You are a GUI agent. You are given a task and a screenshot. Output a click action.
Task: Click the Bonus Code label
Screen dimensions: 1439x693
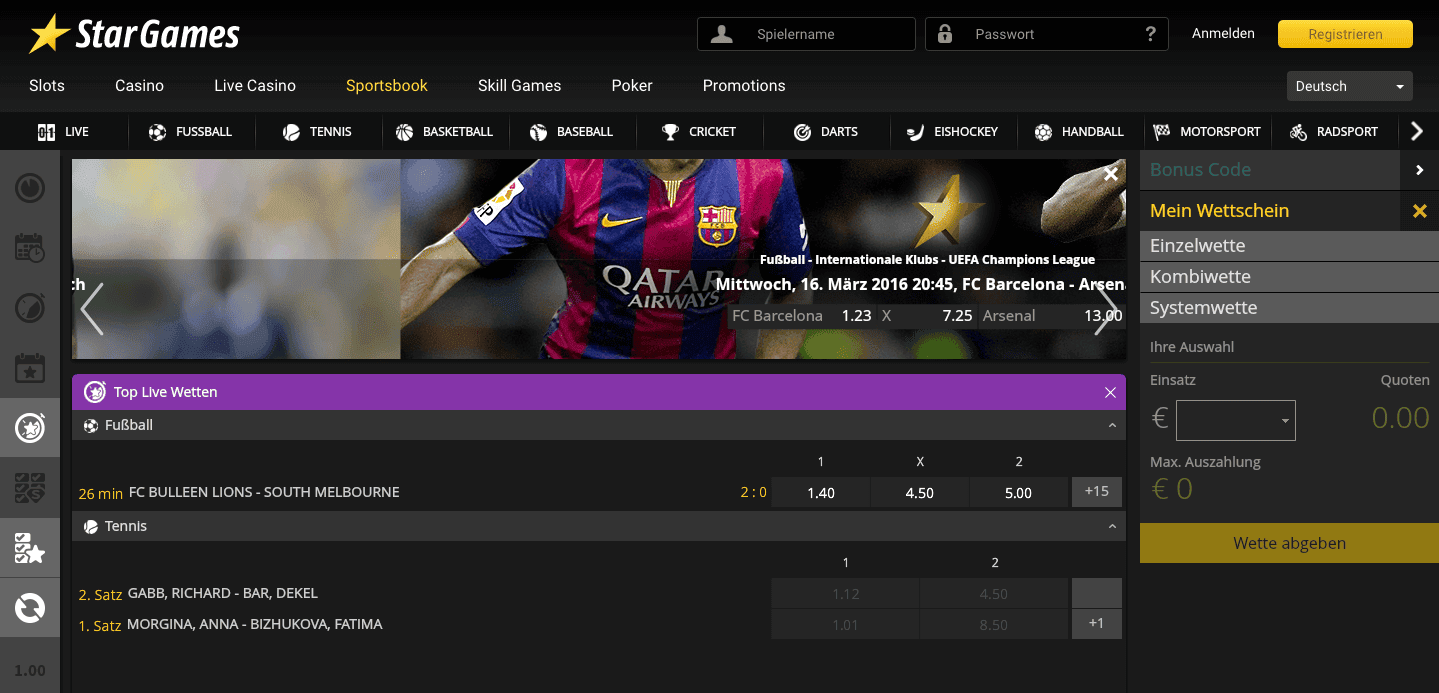tap(1200, 170)
